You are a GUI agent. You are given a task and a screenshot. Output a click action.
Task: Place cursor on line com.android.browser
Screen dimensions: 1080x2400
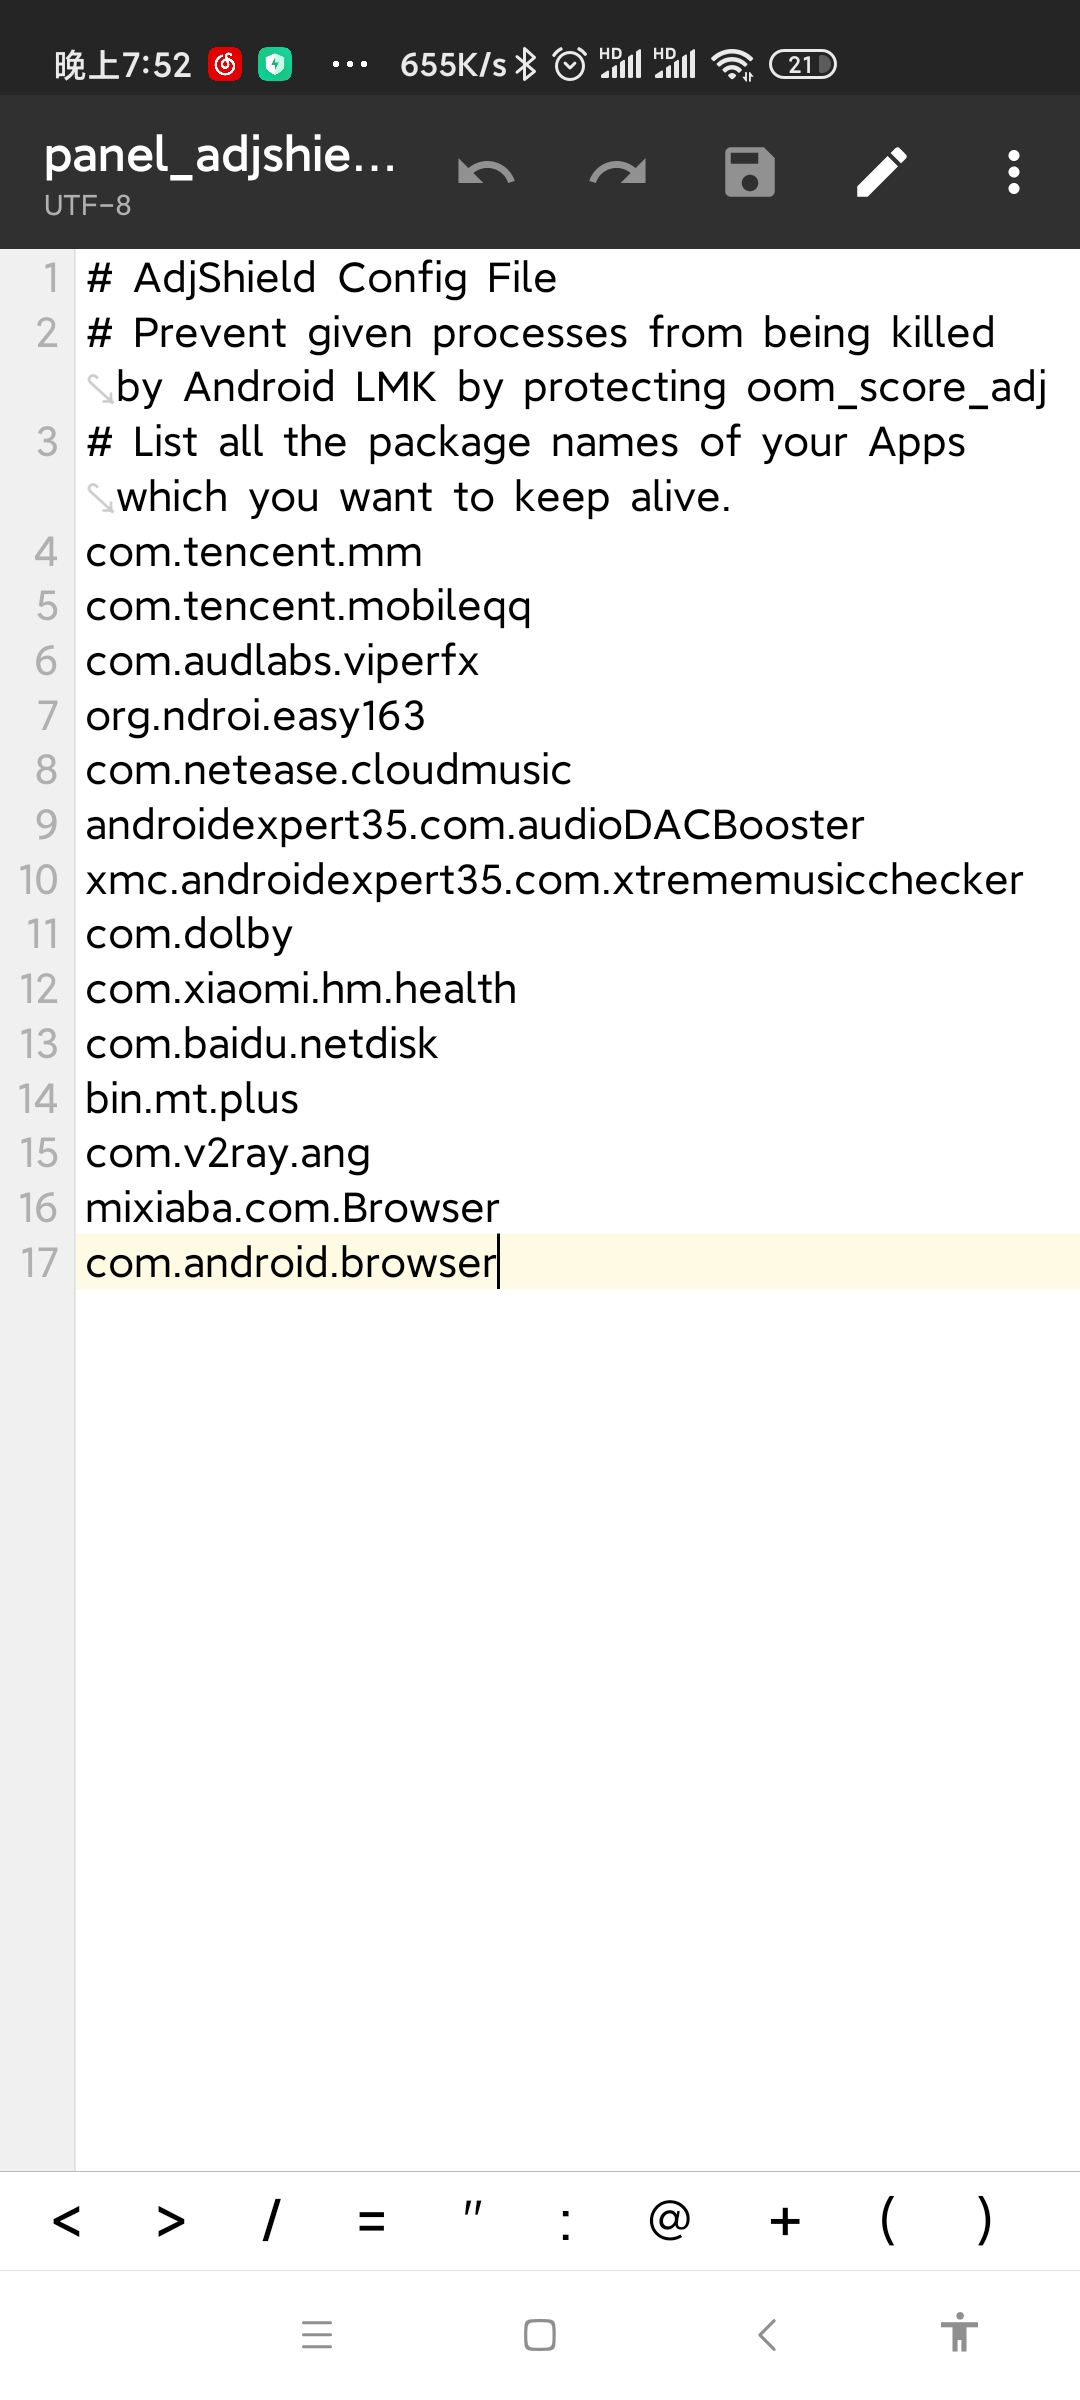(292, 1262)
